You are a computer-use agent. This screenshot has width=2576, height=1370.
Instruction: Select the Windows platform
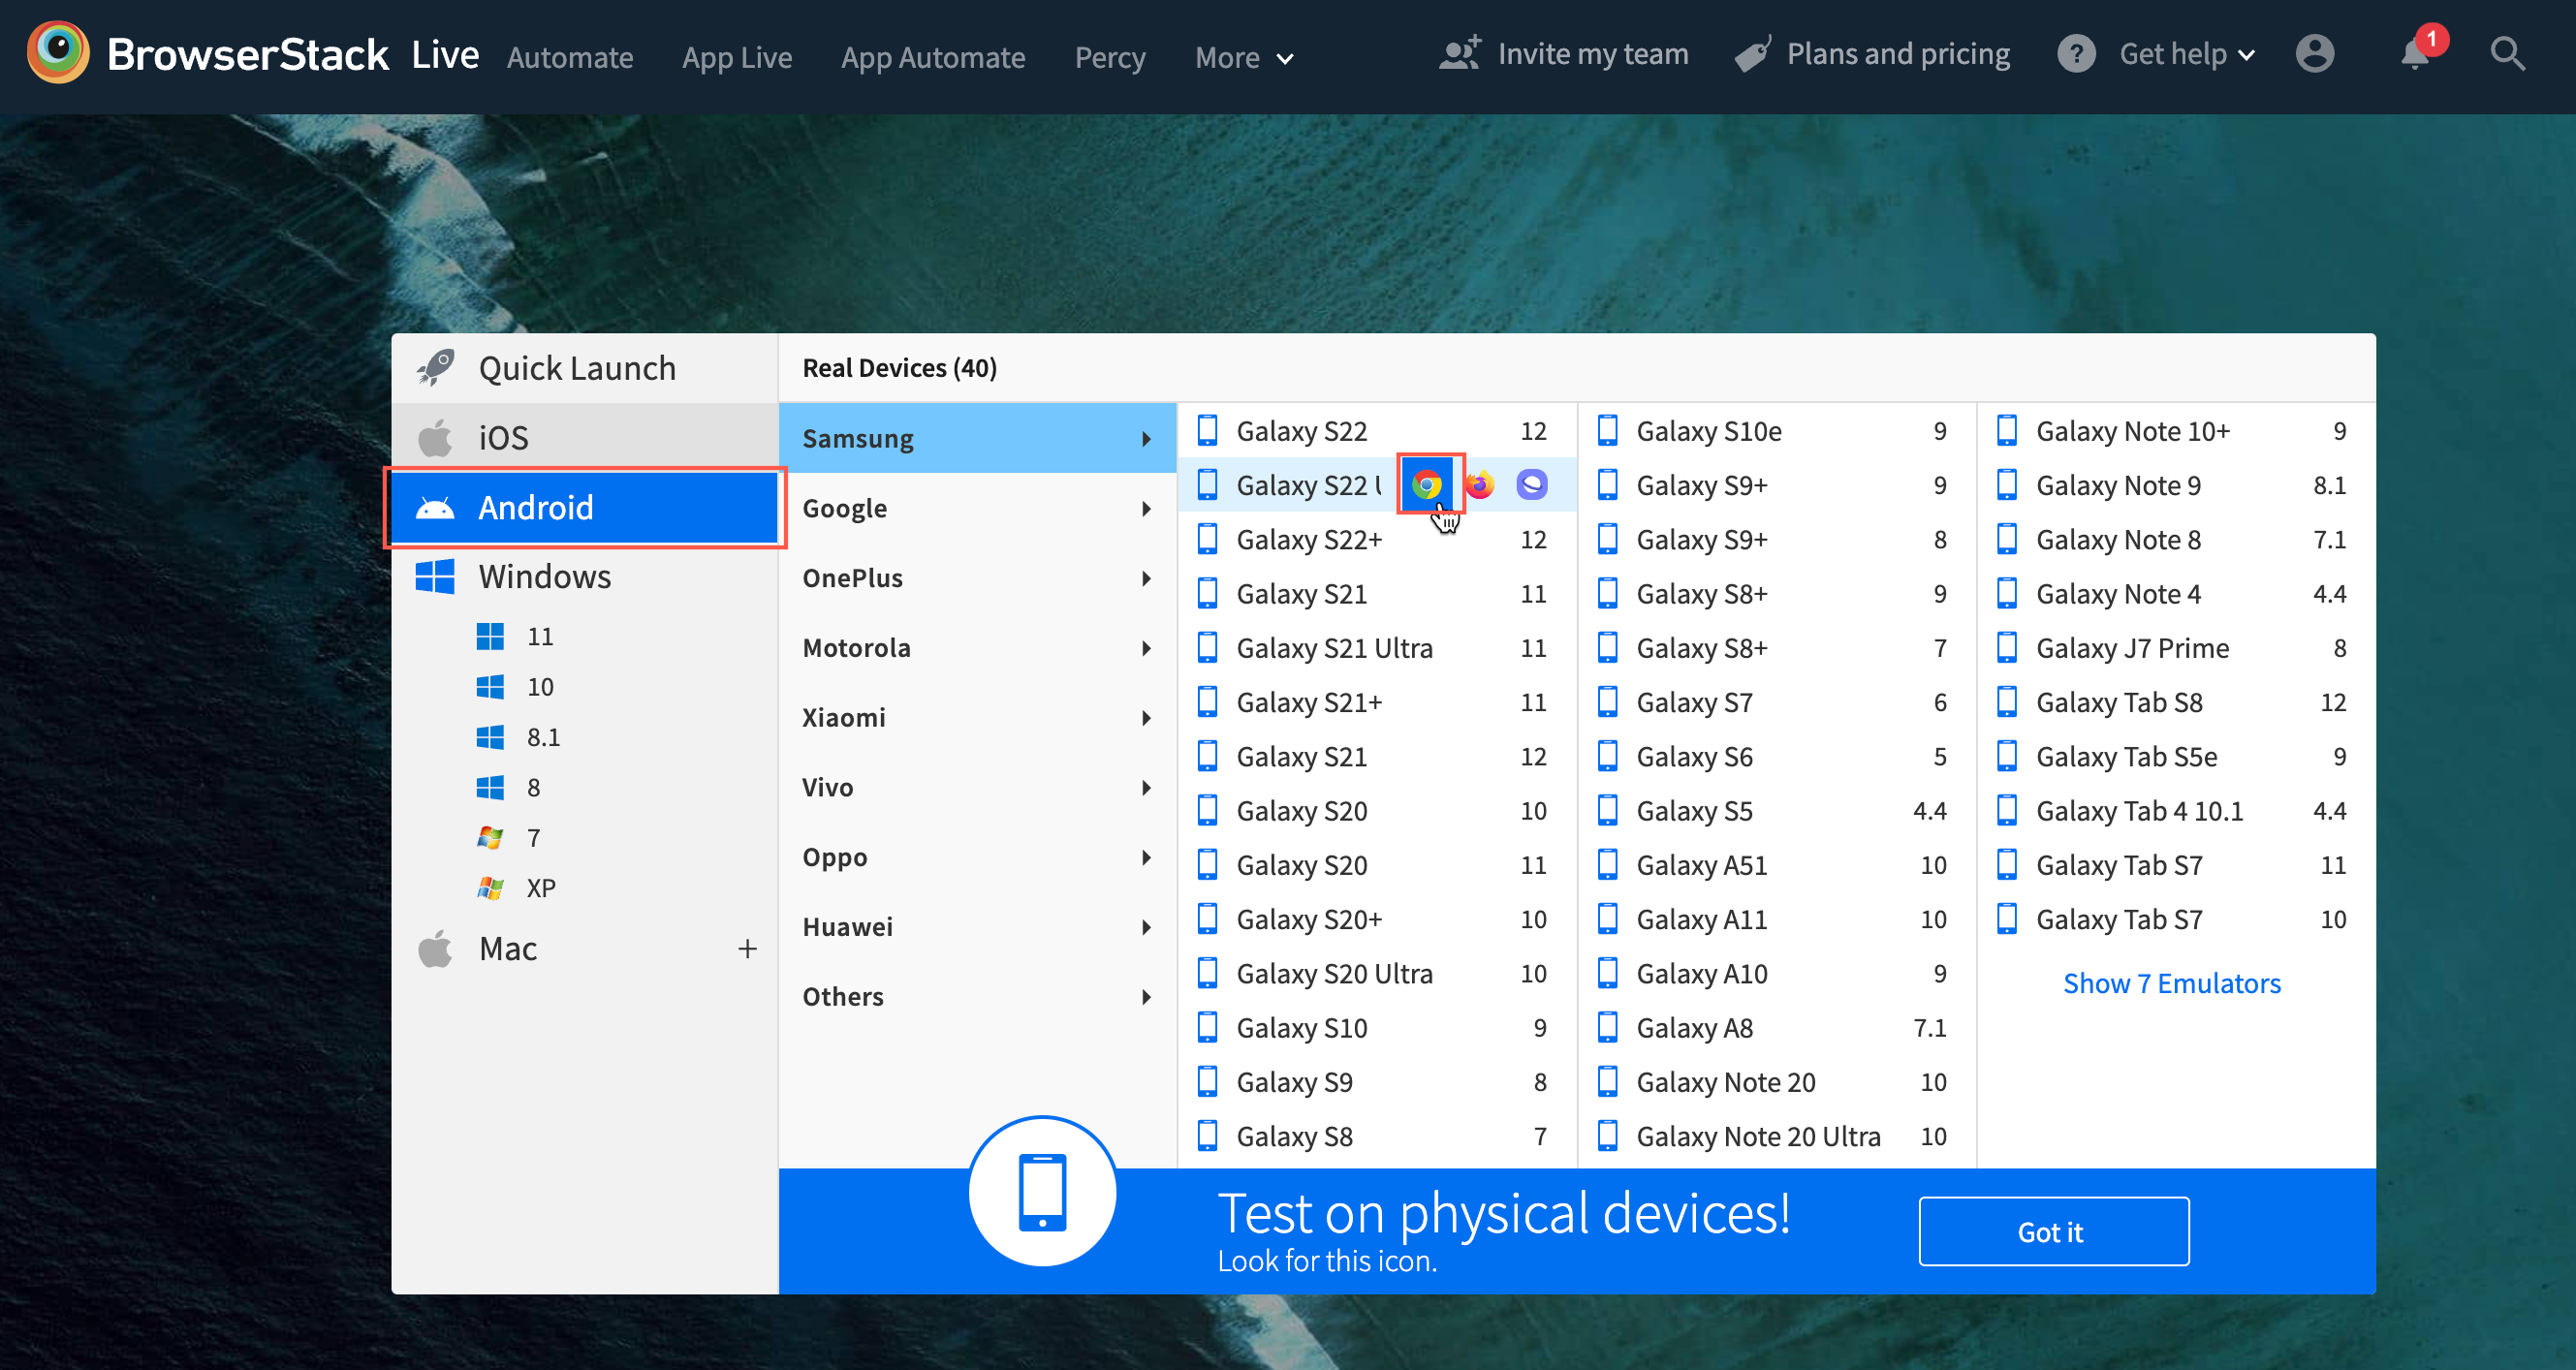tap(545, 576)
